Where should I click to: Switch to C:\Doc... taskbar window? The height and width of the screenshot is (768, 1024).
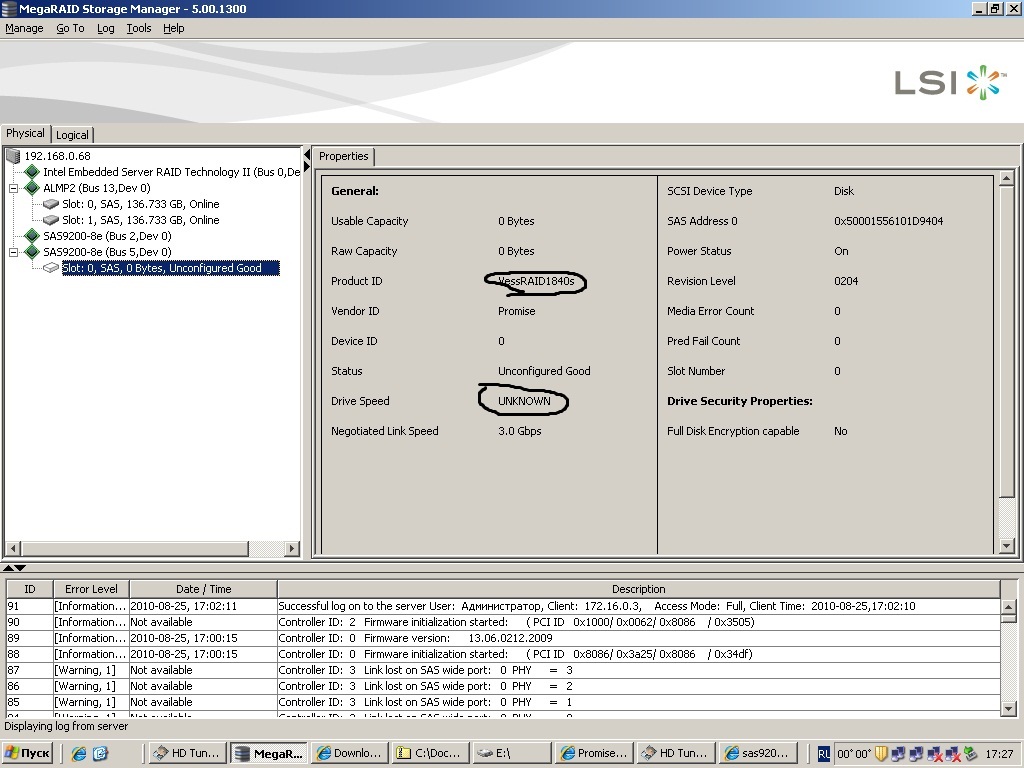click(430, 753)
